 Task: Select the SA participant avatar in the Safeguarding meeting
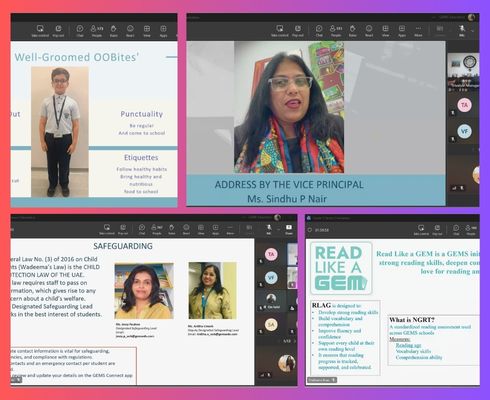271,325
